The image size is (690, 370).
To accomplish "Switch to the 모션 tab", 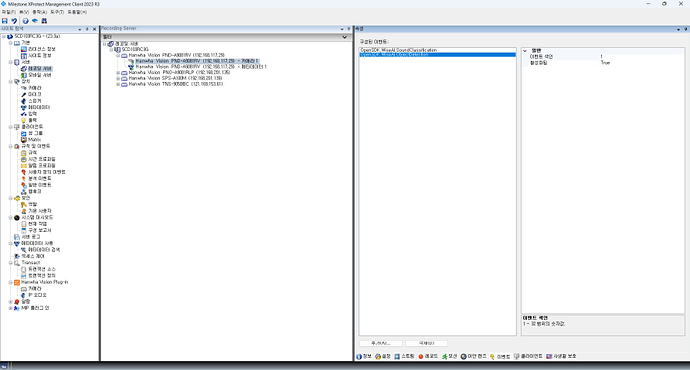I will [x=450, y=356].
